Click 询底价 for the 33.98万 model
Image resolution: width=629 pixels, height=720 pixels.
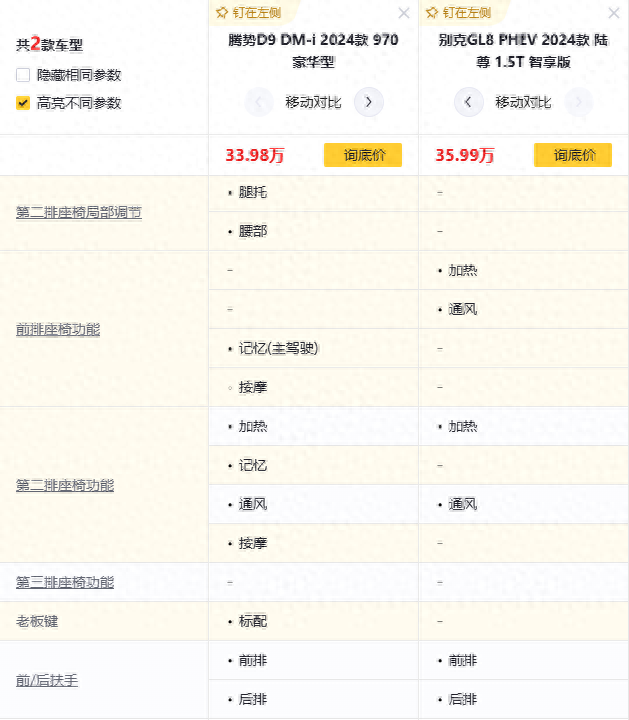363,155
